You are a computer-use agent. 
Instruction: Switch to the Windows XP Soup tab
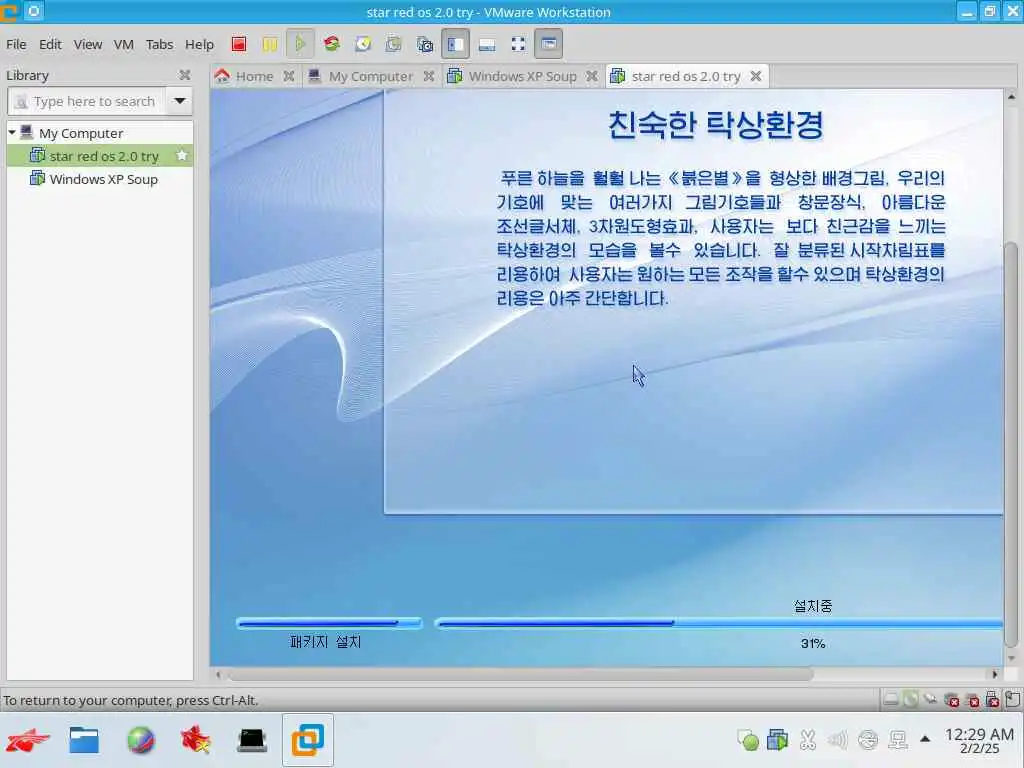(522, 76)
